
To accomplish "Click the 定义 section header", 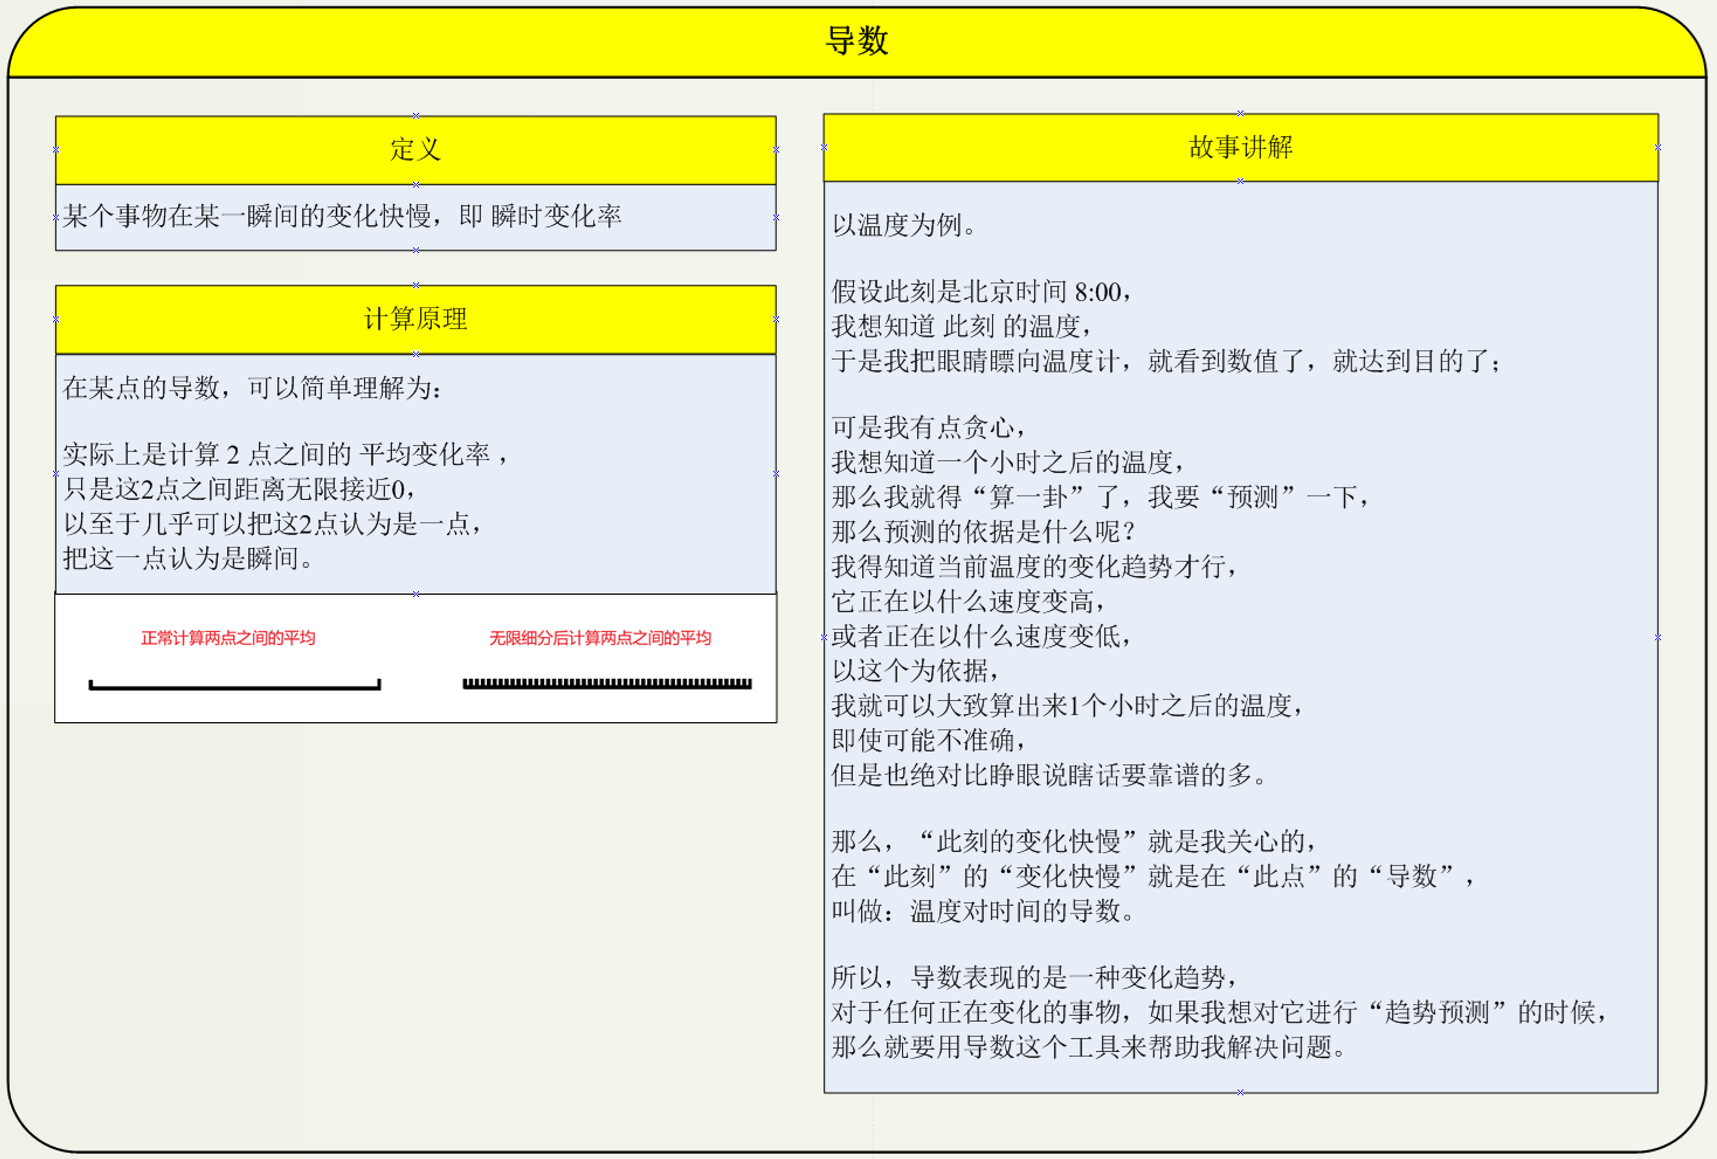I will (416, 150).
